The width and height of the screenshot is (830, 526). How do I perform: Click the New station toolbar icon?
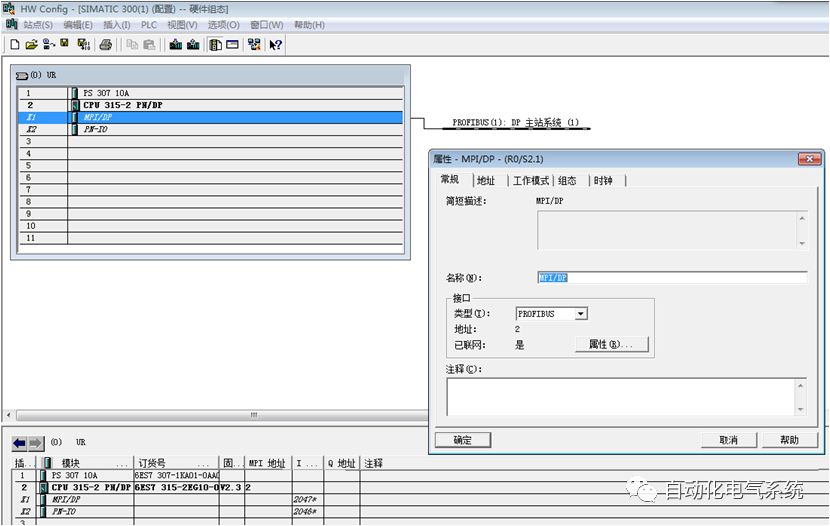15,45
